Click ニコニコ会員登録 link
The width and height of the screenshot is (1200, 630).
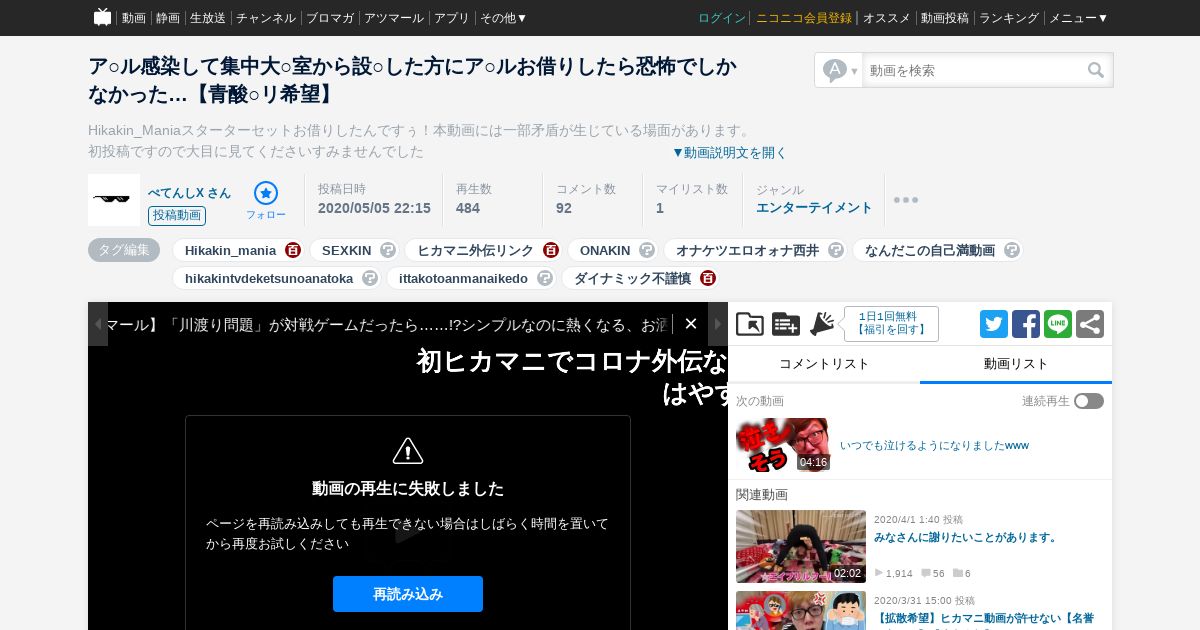[804, 18]
